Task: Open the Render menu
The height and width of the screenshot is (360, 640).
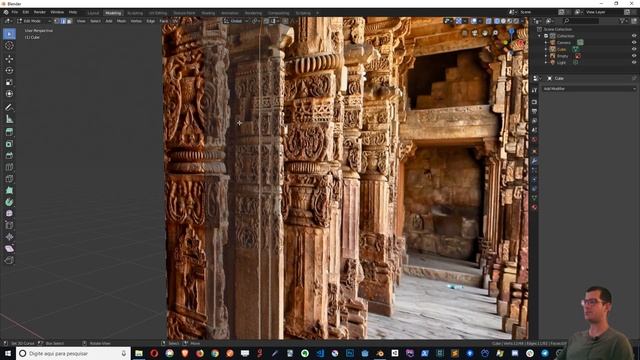Action: [x=40, y=12]
